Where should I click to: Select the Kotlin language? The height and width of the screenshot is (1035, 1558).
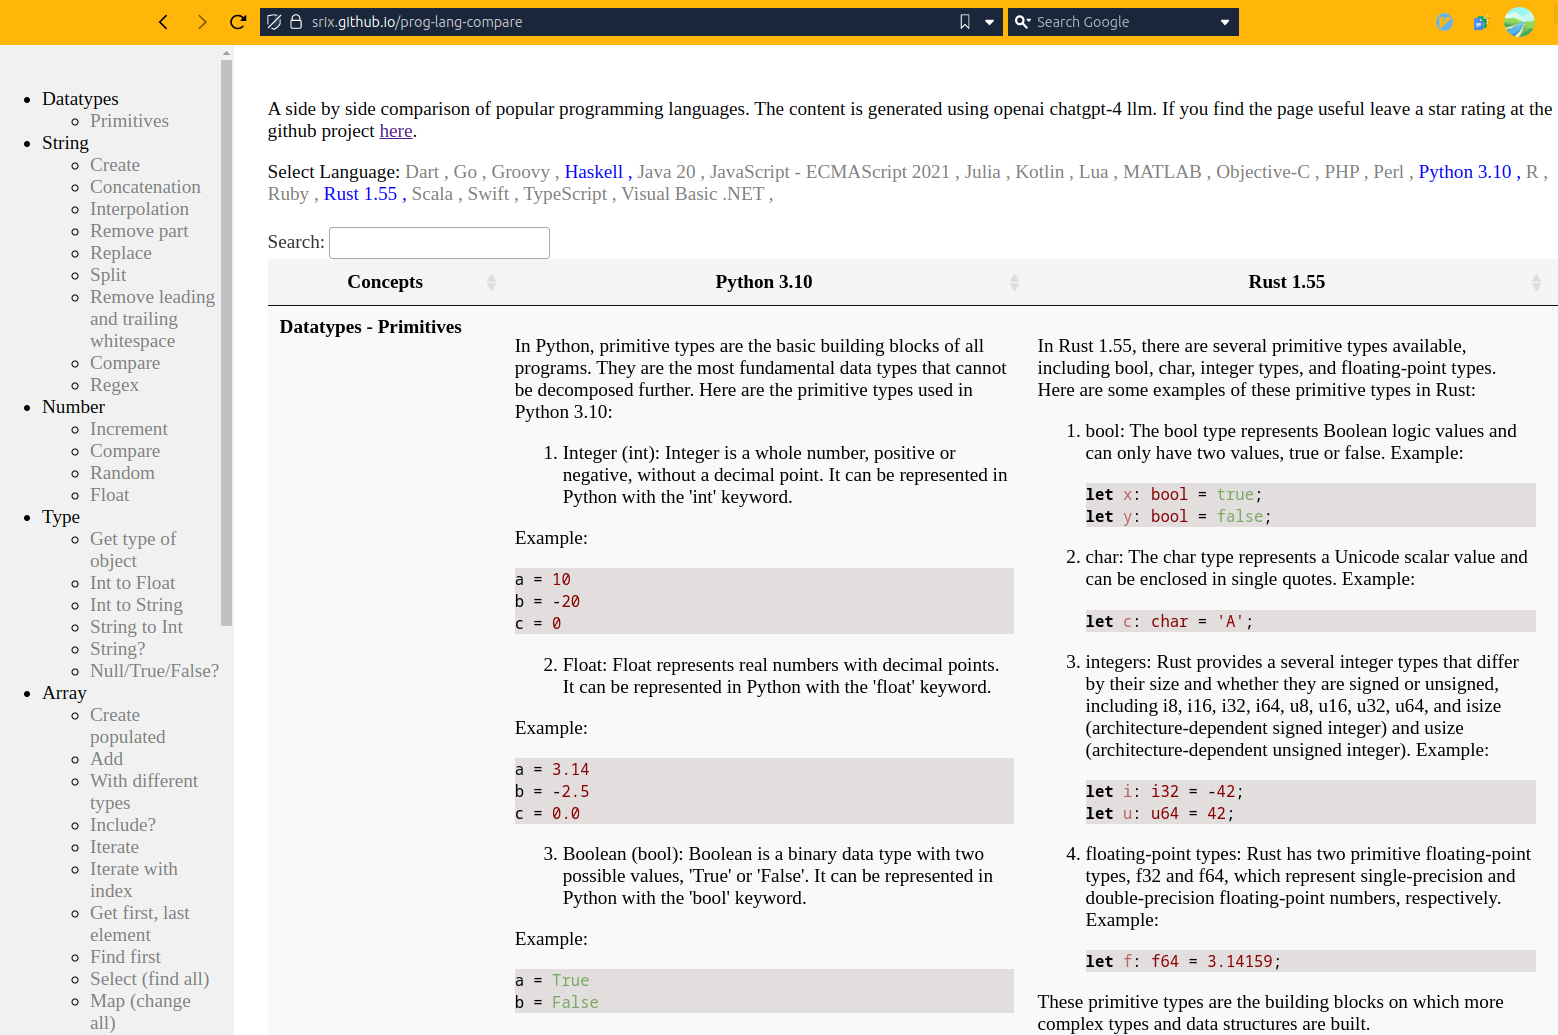point(1040,172)
